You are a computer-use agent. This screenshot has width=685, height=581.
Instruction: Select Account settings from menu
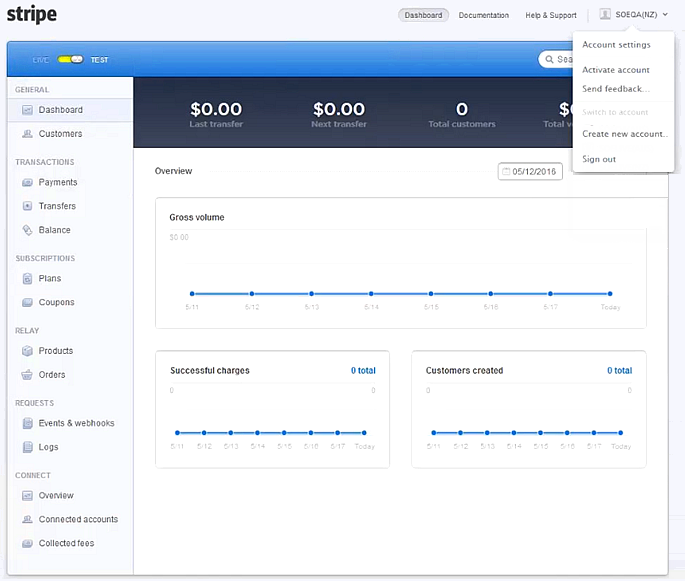(616, 45)
